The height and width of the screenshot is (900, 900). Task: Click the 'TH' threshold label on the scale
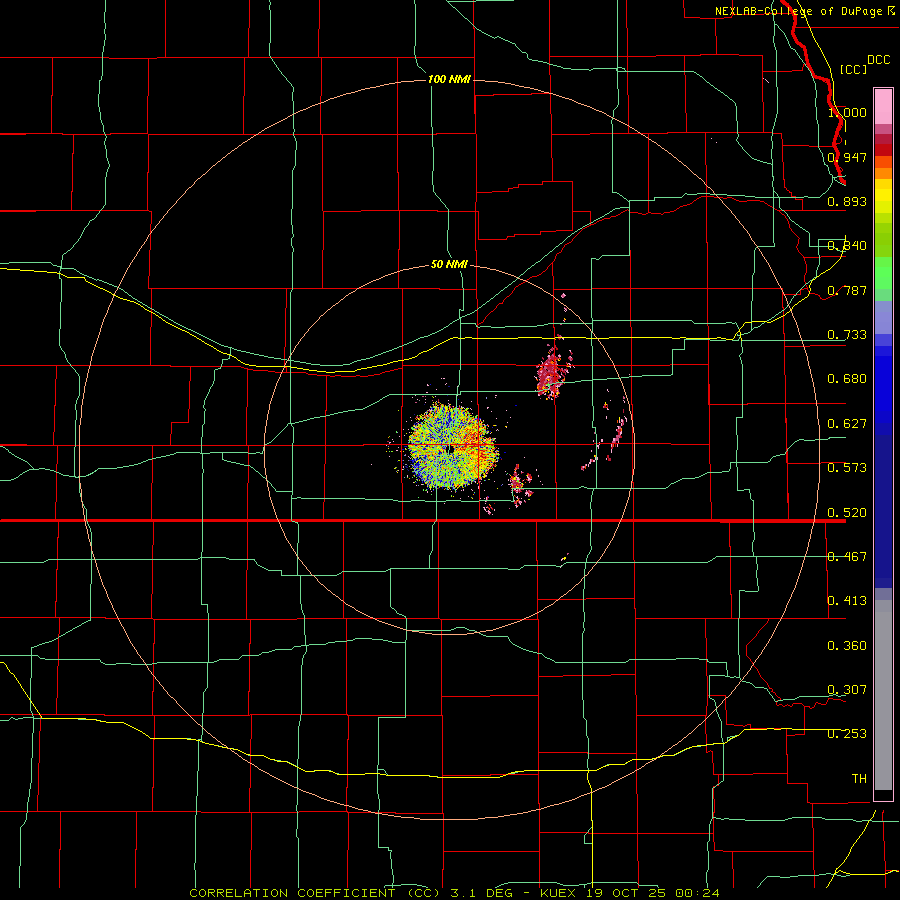(x=859, y=779)
